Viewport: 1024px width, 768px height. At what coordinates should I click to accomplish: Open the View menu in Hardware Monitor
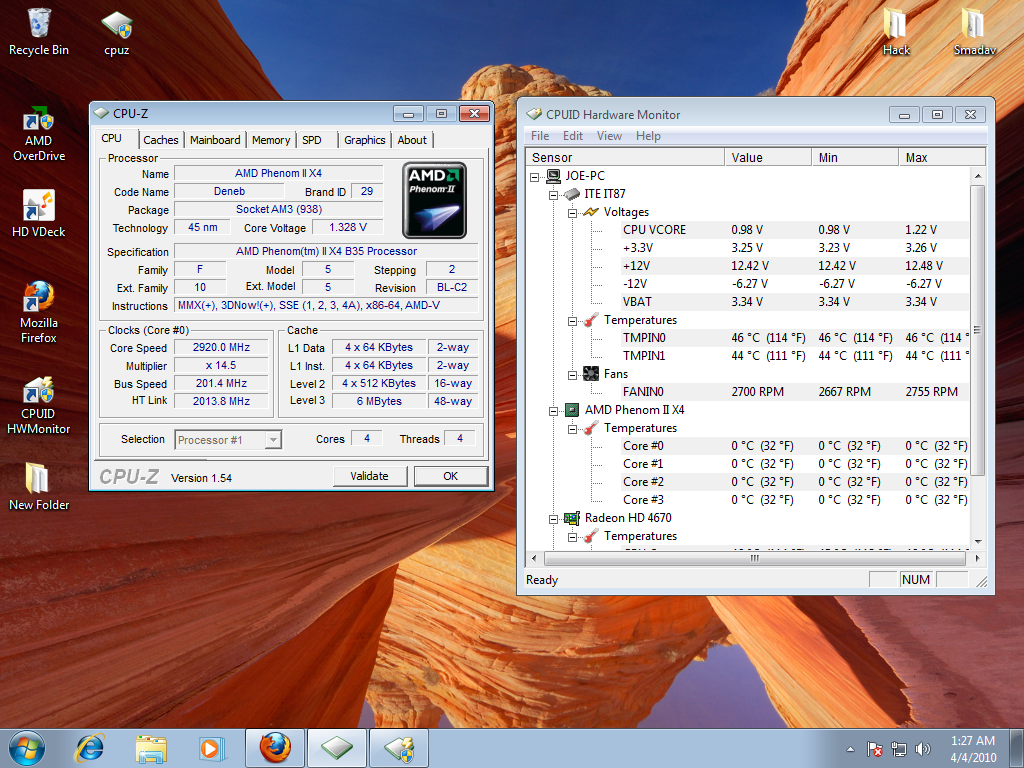(x=608, y=136)
